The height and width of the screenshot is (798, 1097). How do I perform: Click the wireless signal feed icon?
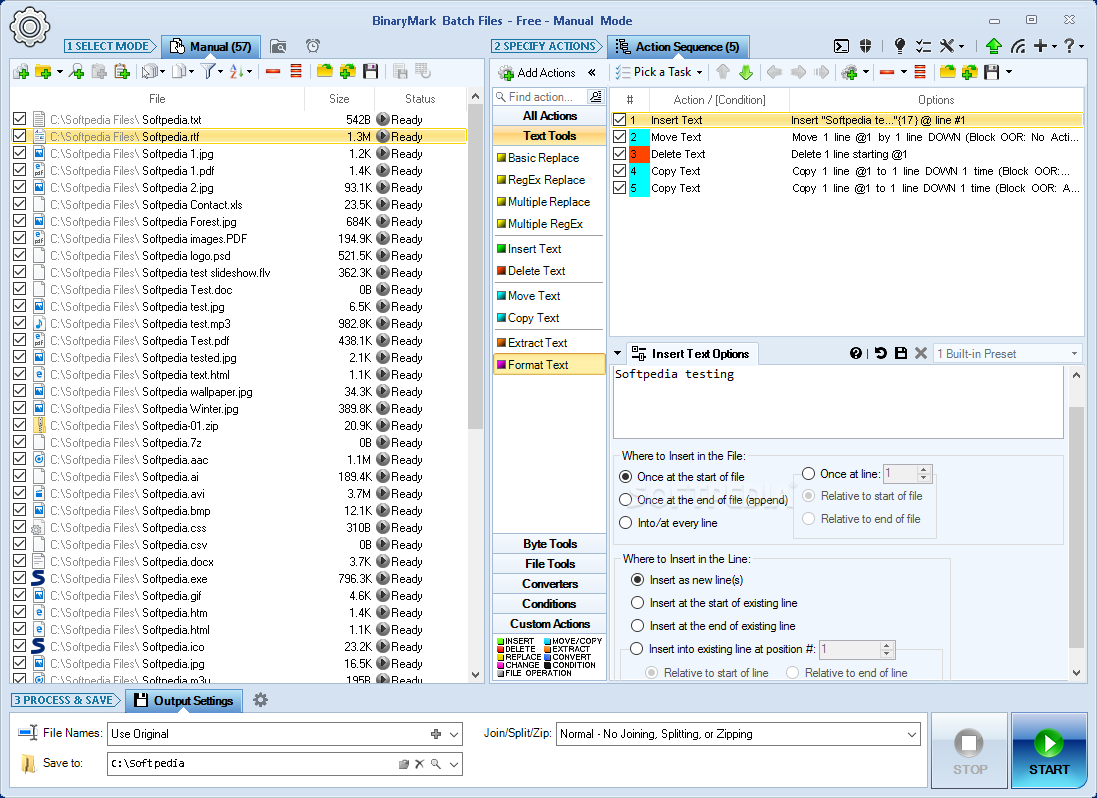pyautogui.click(x=1018, y=47)
